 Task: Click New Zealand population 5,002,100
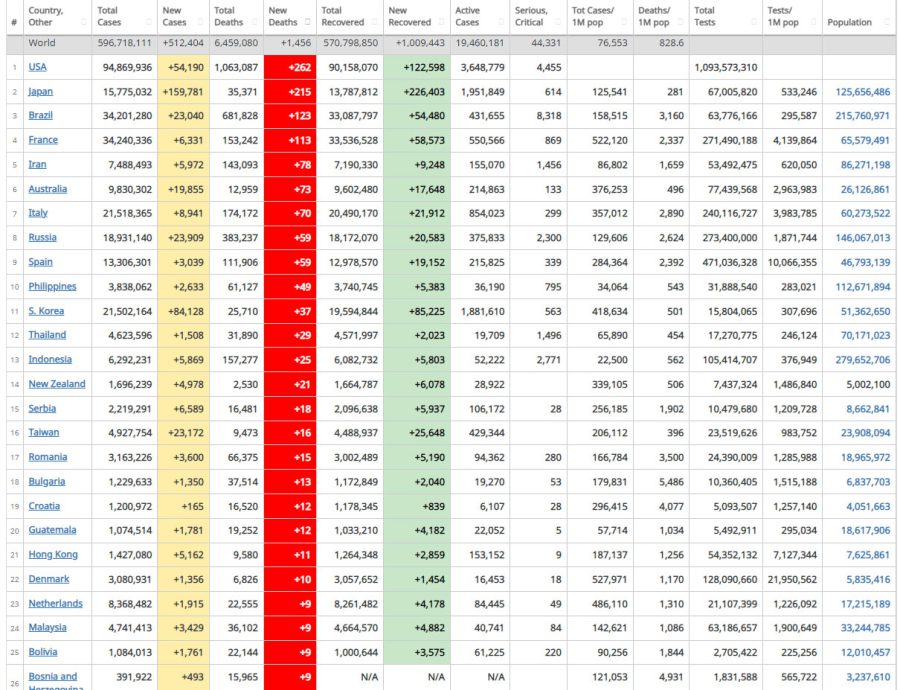(868, 385)
